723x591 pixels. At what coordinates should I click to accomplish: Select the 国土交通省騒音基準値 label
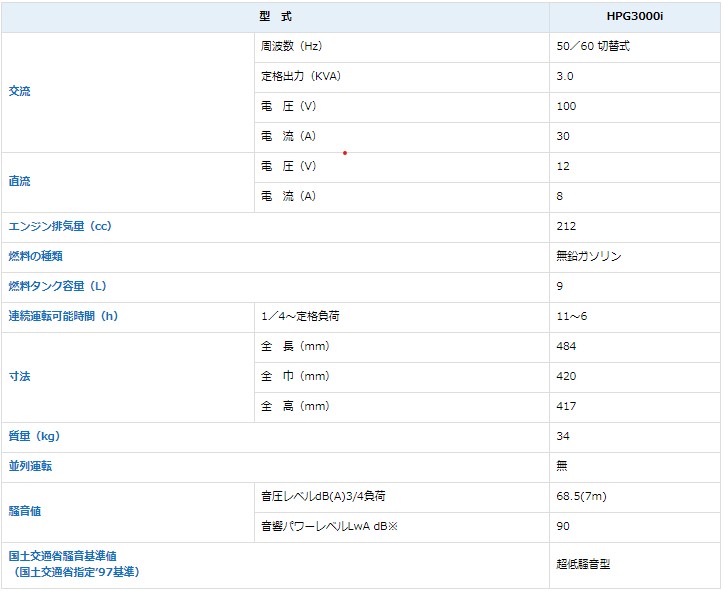[62, 556]
